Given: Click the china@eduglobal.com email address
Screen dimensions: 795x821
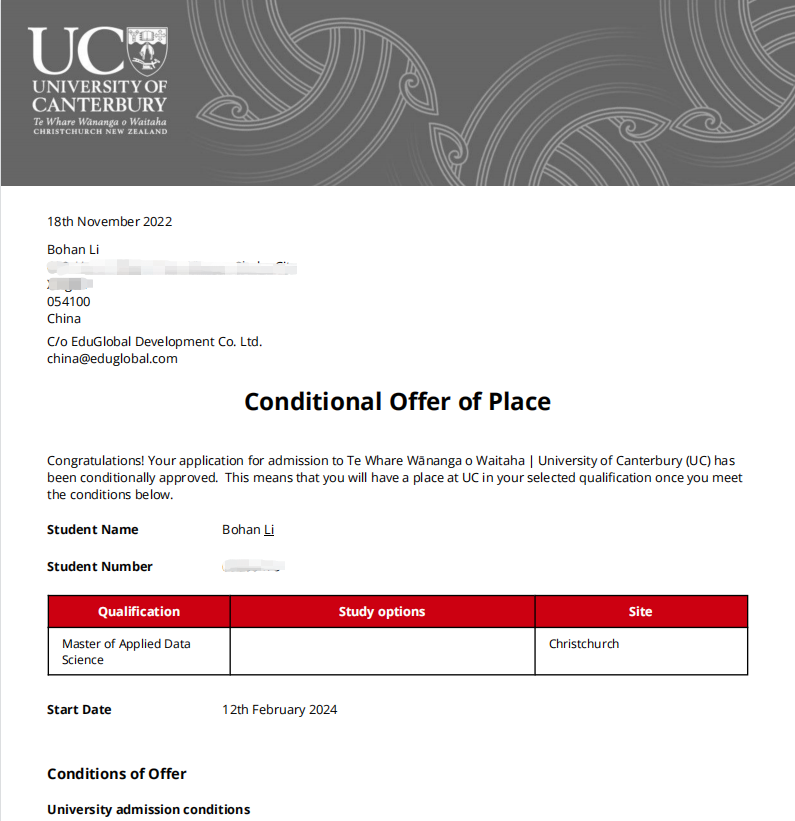Looking at the screenshot, I should pyautogui.click(x=112, y=358).
